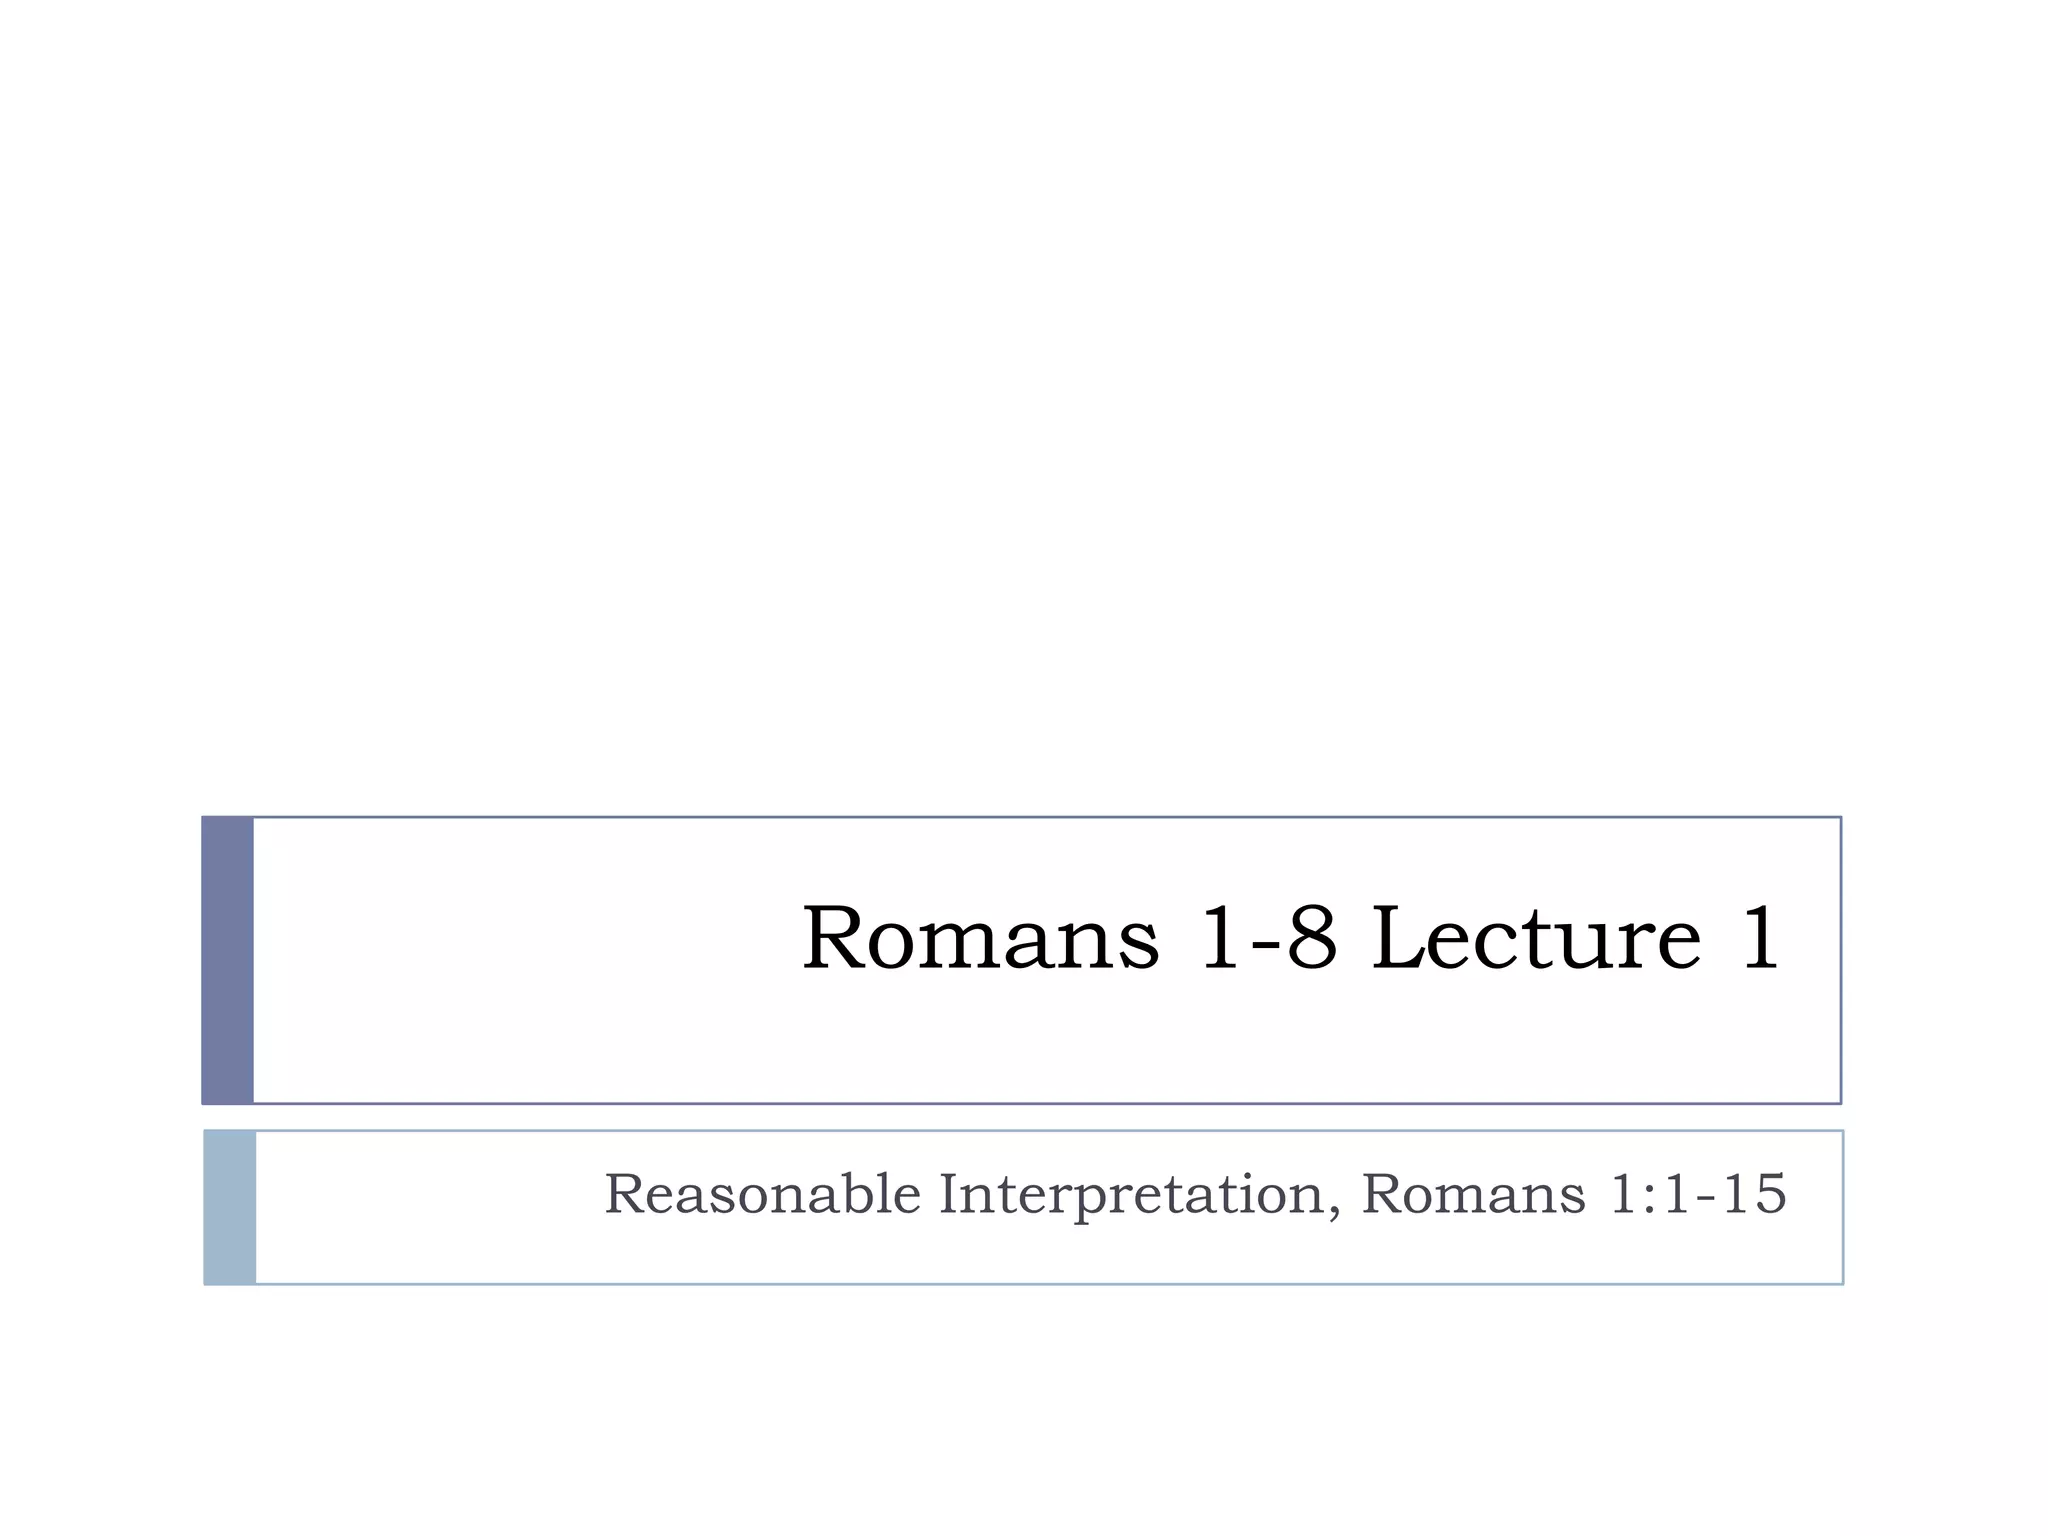This screenshot has height=1536, width=2048.
Task: Click the word "Romans" in the title
Action: (980, 938)
